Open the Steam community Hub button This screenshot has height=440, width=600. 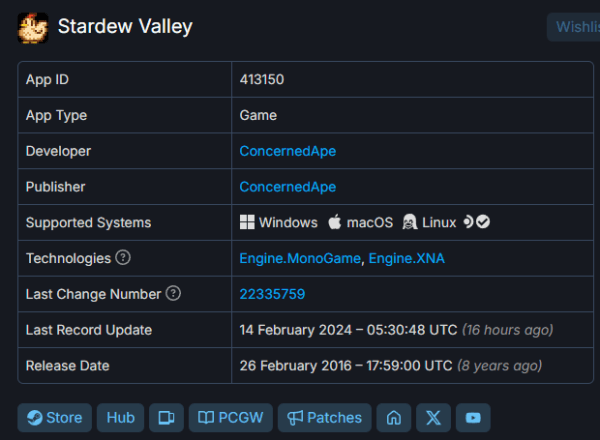(x=120, y=418)
